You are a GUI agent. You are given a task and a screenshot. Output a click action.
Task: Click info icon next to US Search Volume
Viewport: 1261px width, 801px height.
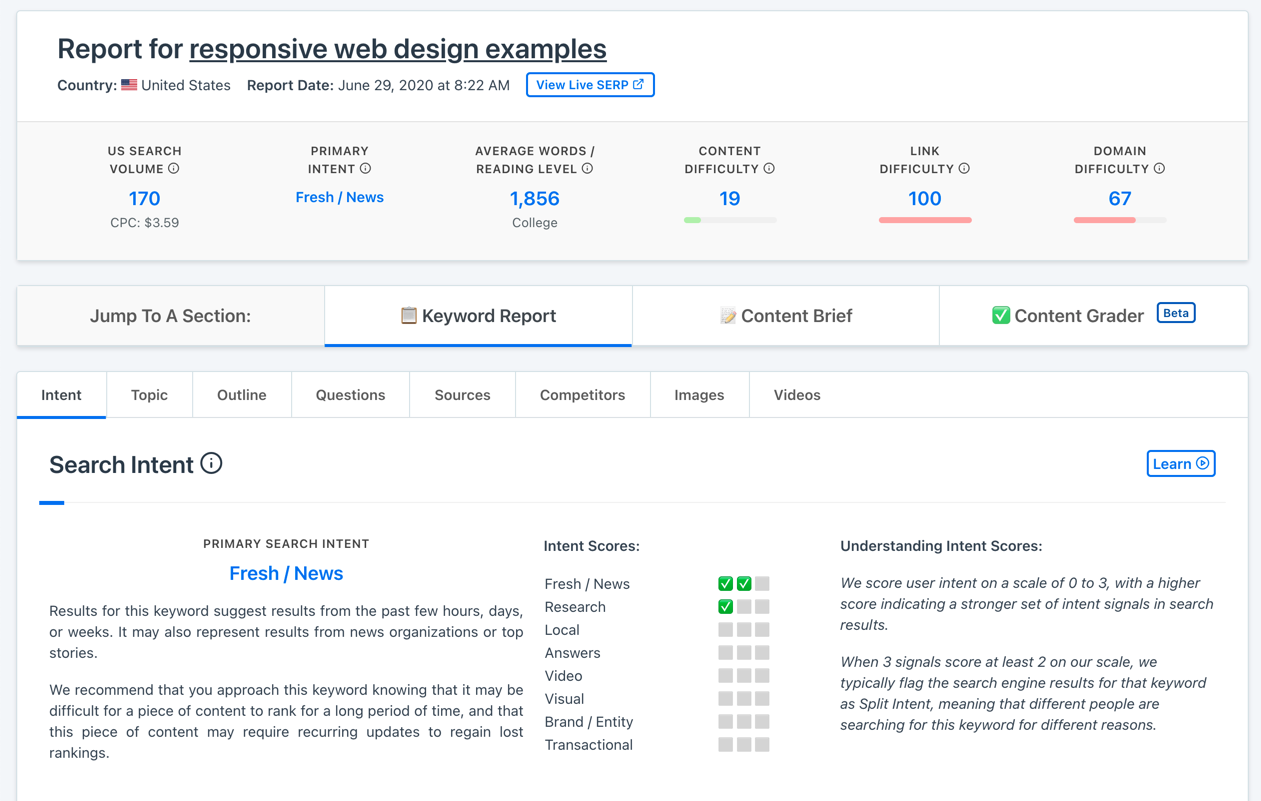(174, 169)
